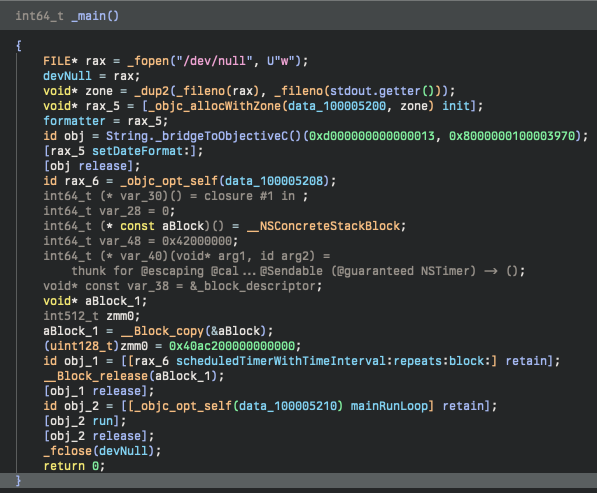Click the uint128_t cast

pos(81,346)
